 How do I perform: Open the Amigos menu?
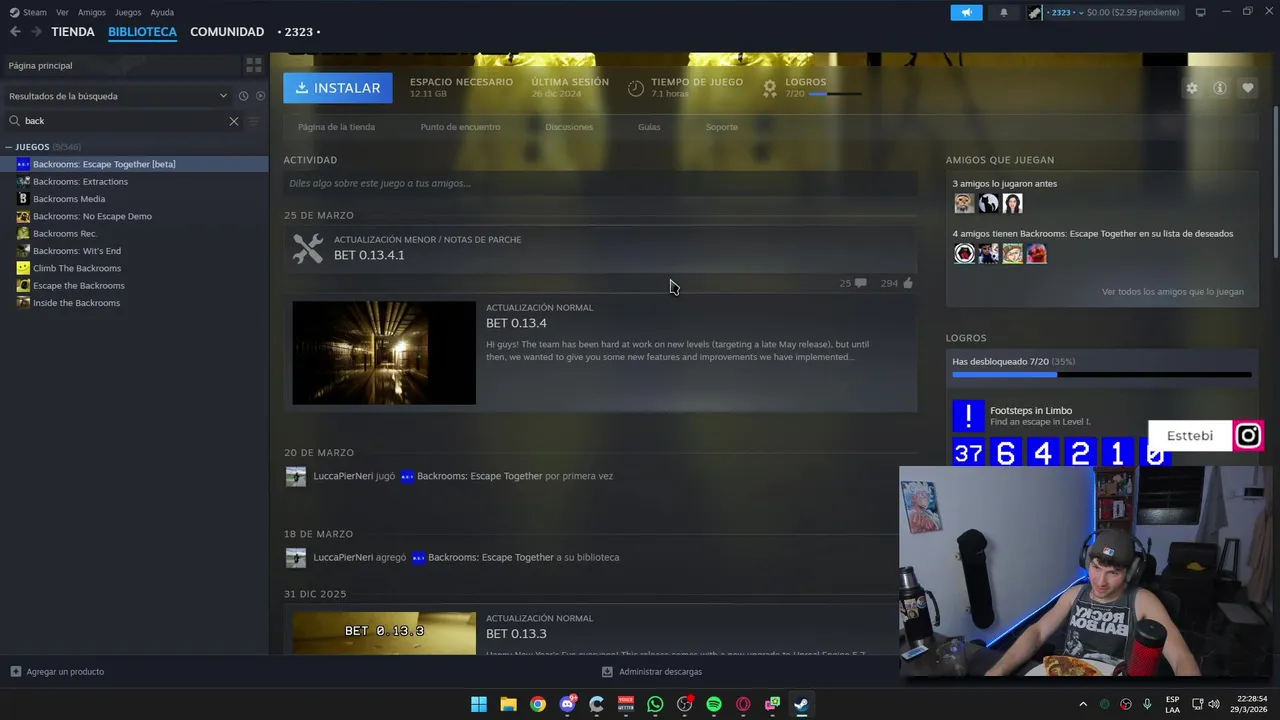pyautogui.click(x=92, y=12)
